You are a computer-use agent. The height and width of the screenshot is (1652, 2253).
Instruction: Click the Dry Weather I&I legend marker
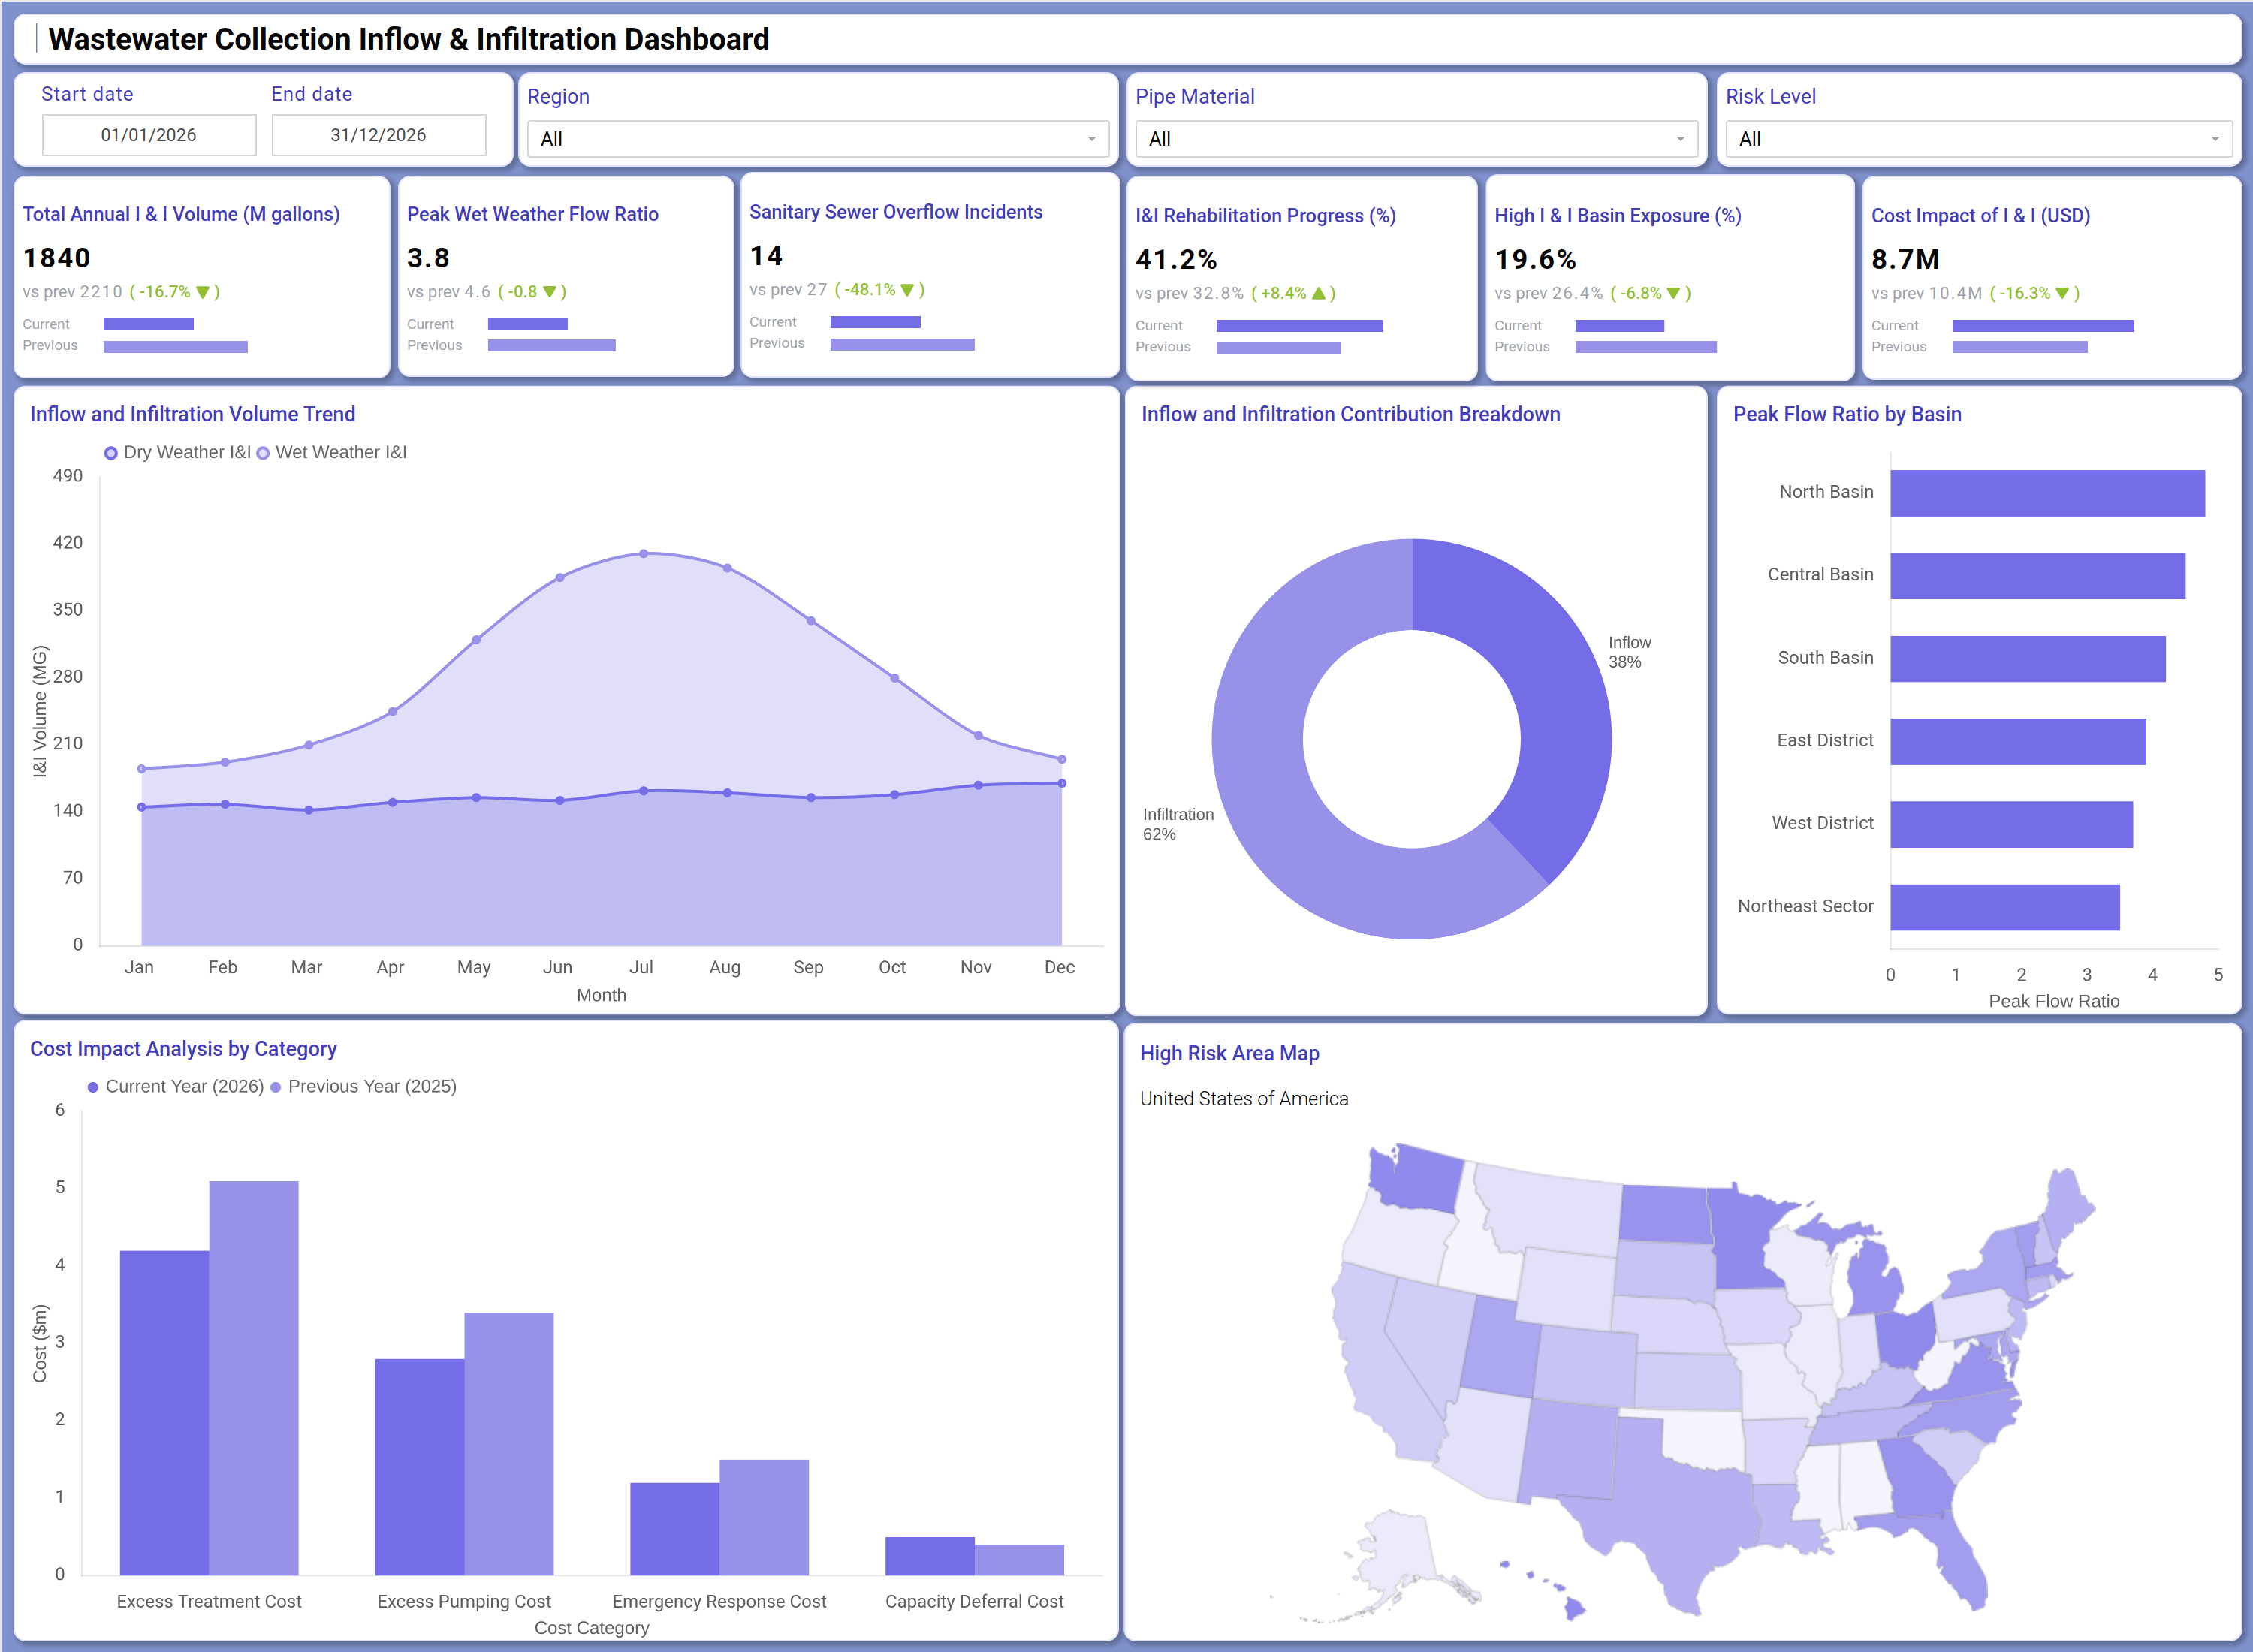tap(111, 453)
